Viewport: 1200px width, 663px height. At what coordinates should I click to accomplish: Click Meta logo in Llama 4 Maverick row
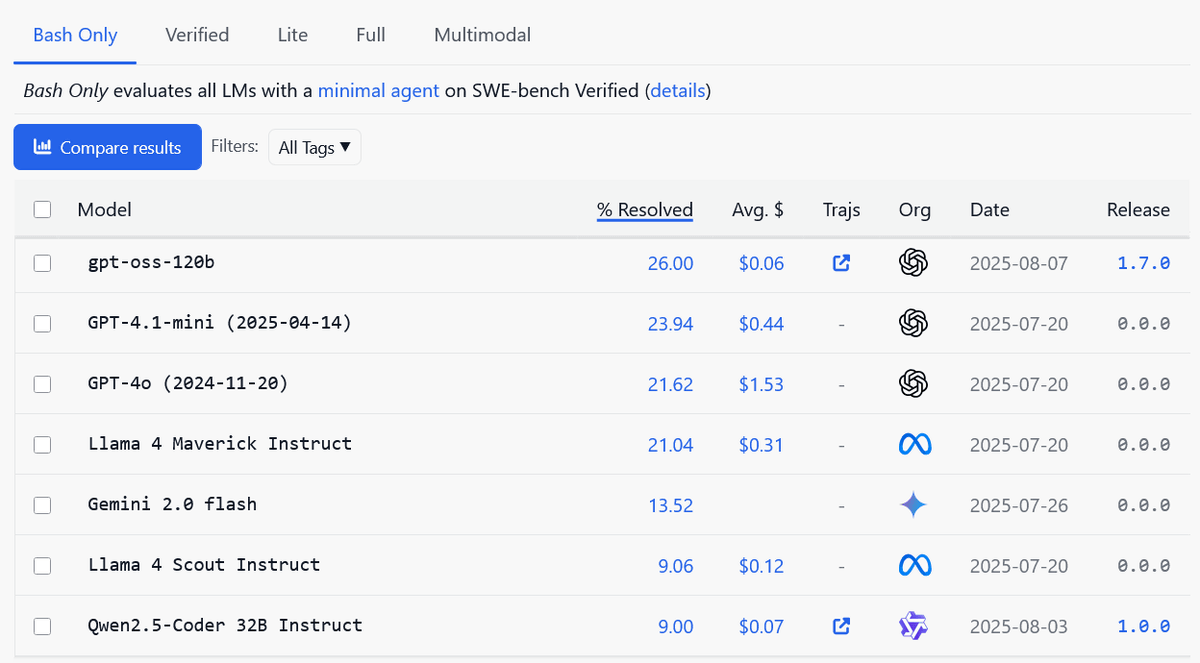pos(914,444)
